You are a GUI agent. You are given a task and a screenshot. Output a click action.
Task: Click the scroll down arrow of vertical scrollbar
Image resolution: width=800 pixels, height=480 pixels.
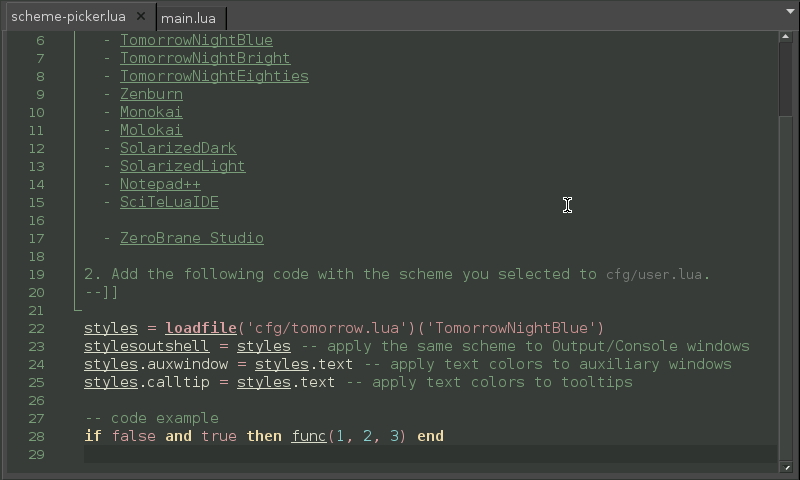[786, 467]
